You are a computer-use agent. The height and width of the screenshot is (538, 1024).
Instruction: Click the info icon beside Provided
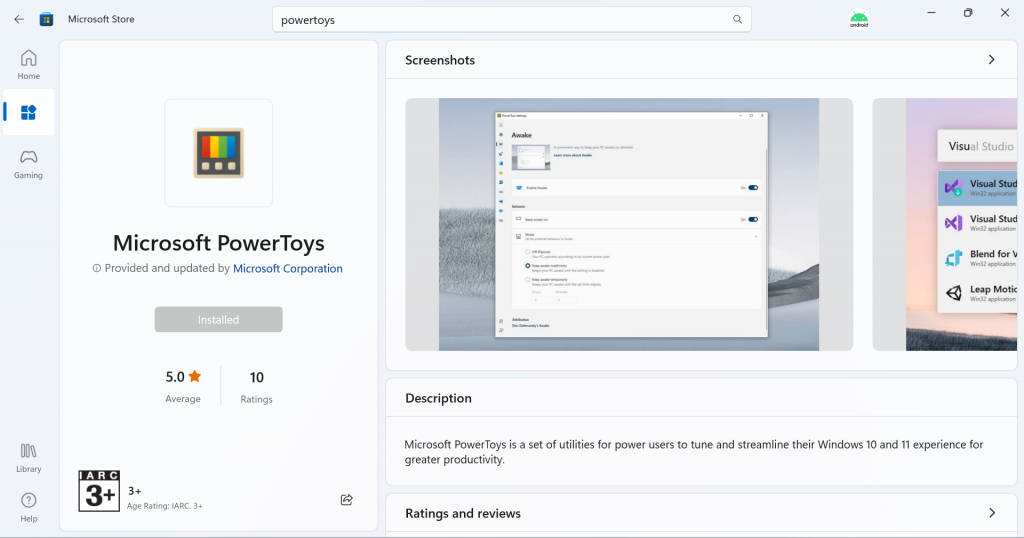97,268
